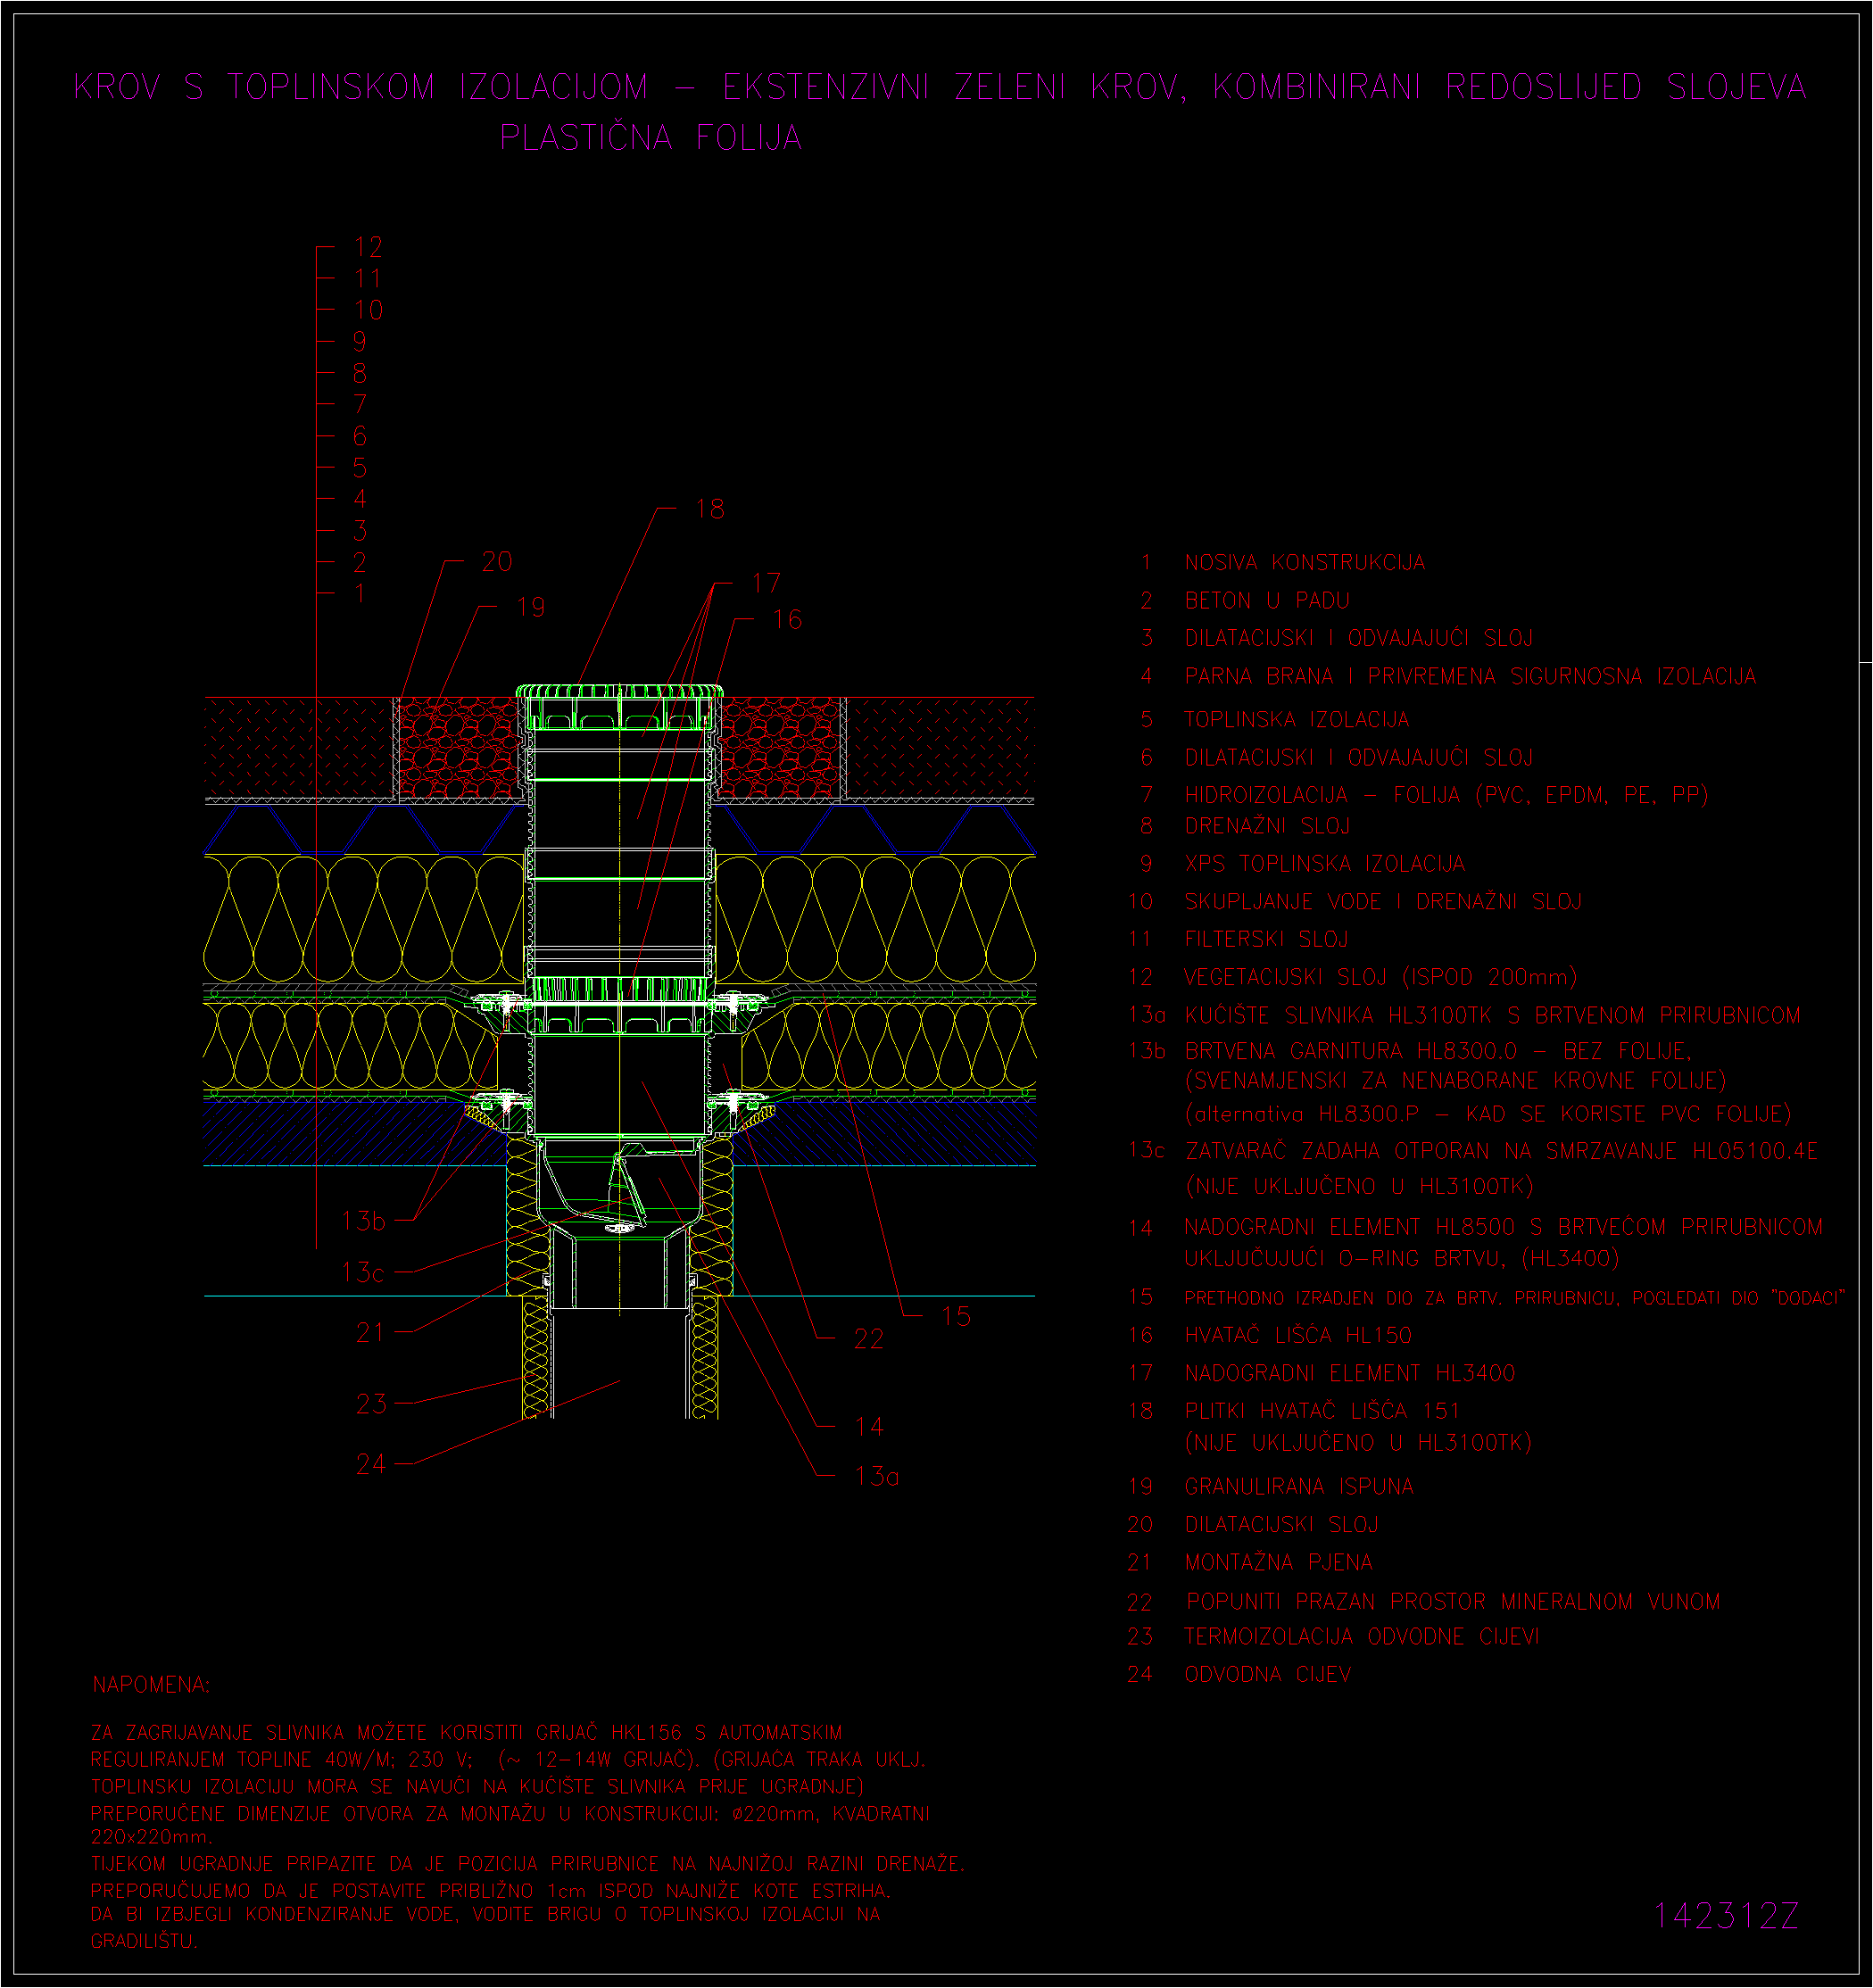
Task: Click legend entry 'ZATVARAČ ZADAHA OTPORAN NA SMRZAVANJE'
Action: 1431,1152
